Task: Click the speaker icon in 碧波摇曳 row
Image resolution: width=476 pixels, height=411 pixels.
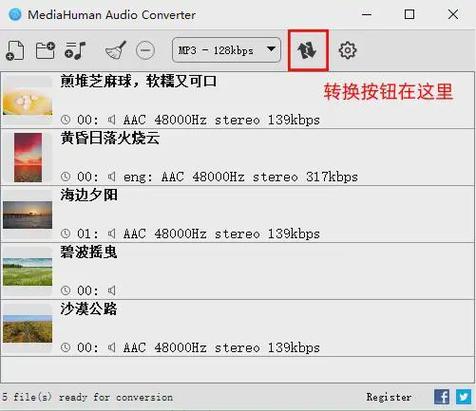Action: point(112,291)
